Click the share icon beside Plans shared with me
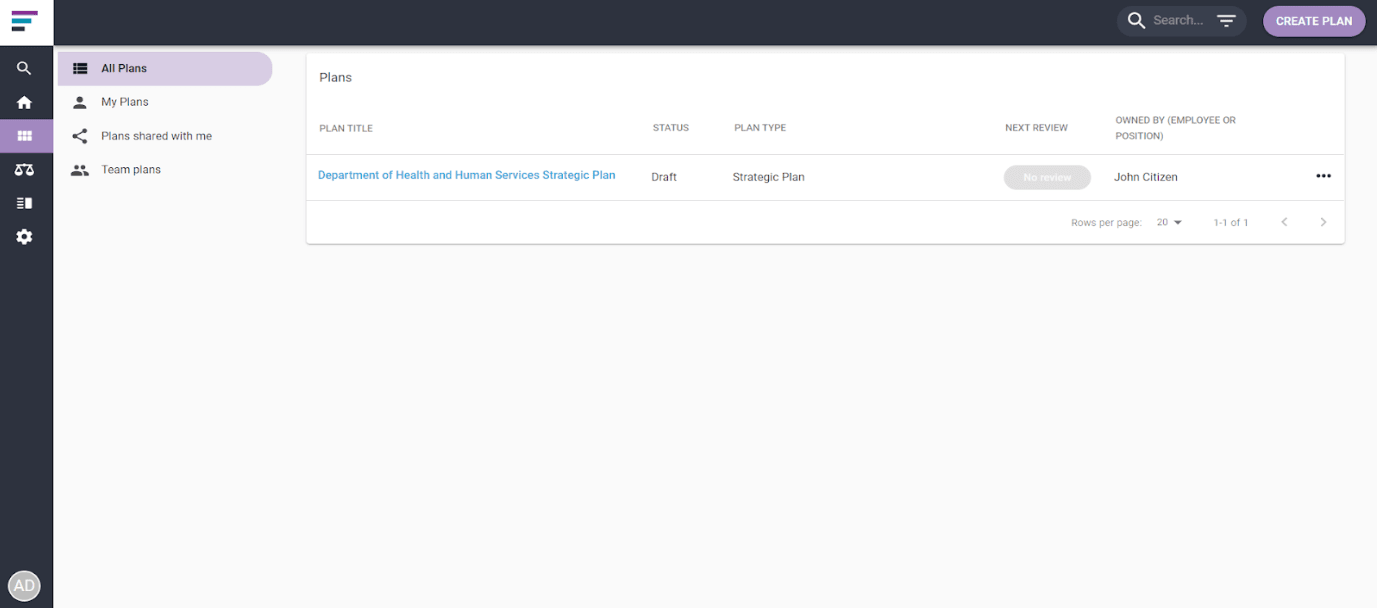 80,136
